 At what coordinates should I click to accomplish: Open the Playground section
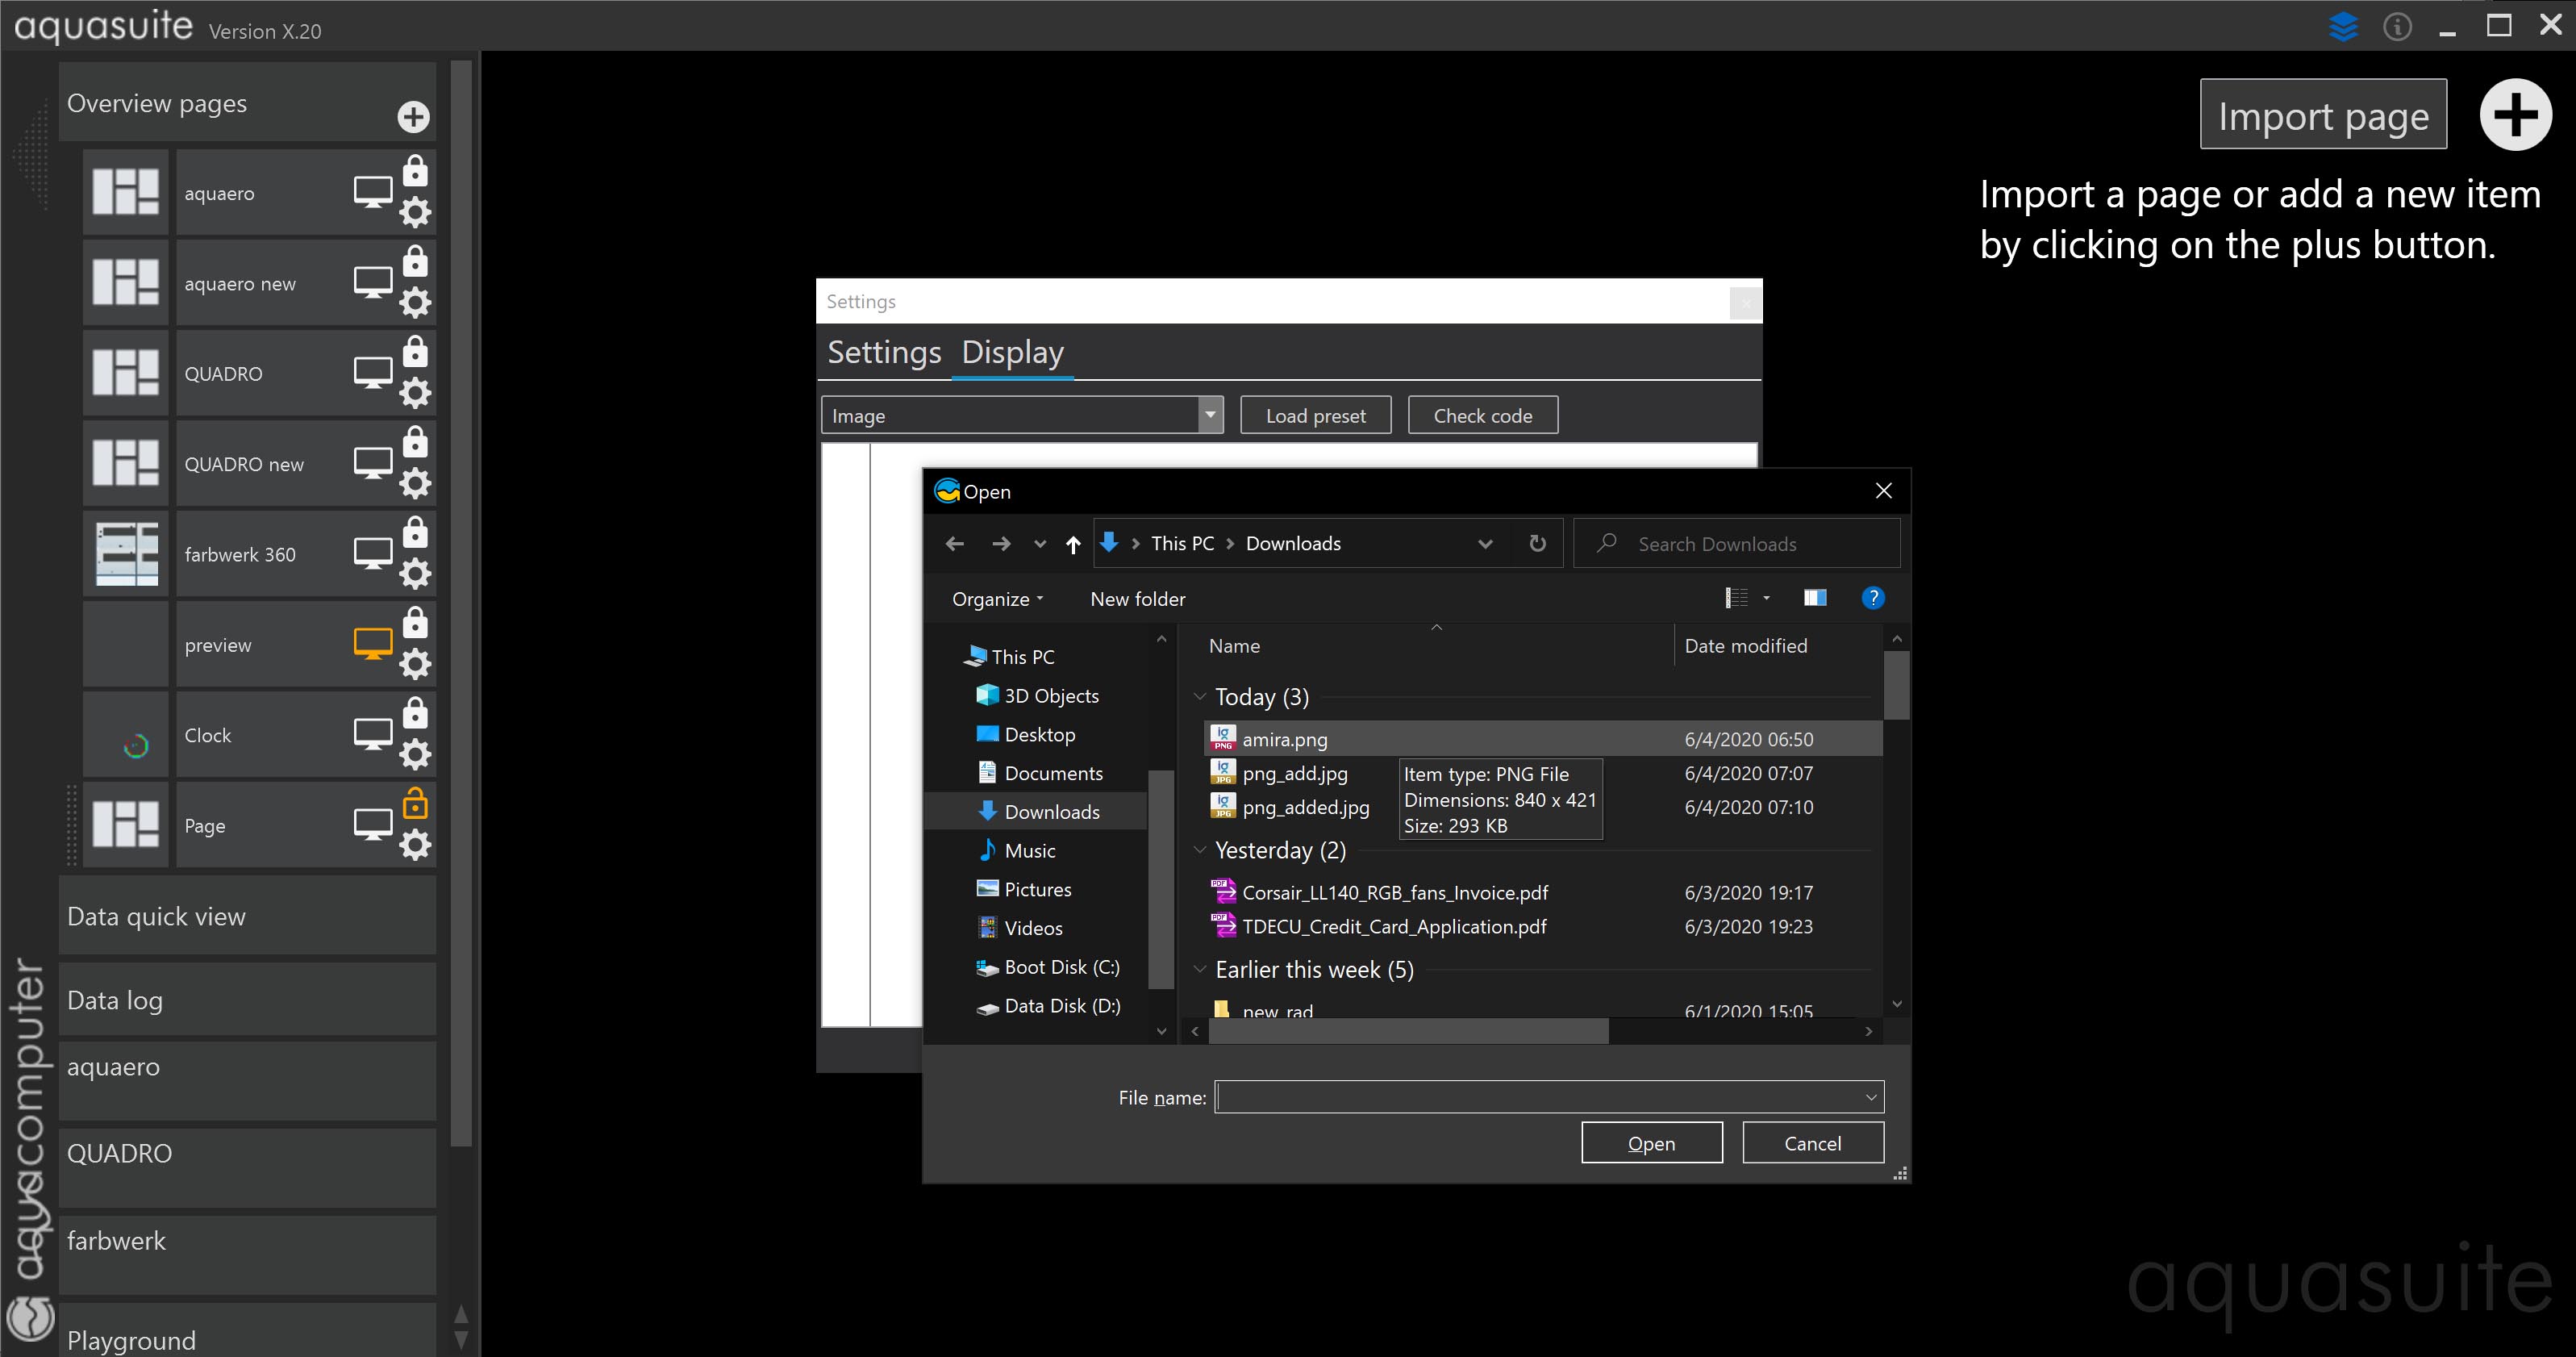point(247,1330)
